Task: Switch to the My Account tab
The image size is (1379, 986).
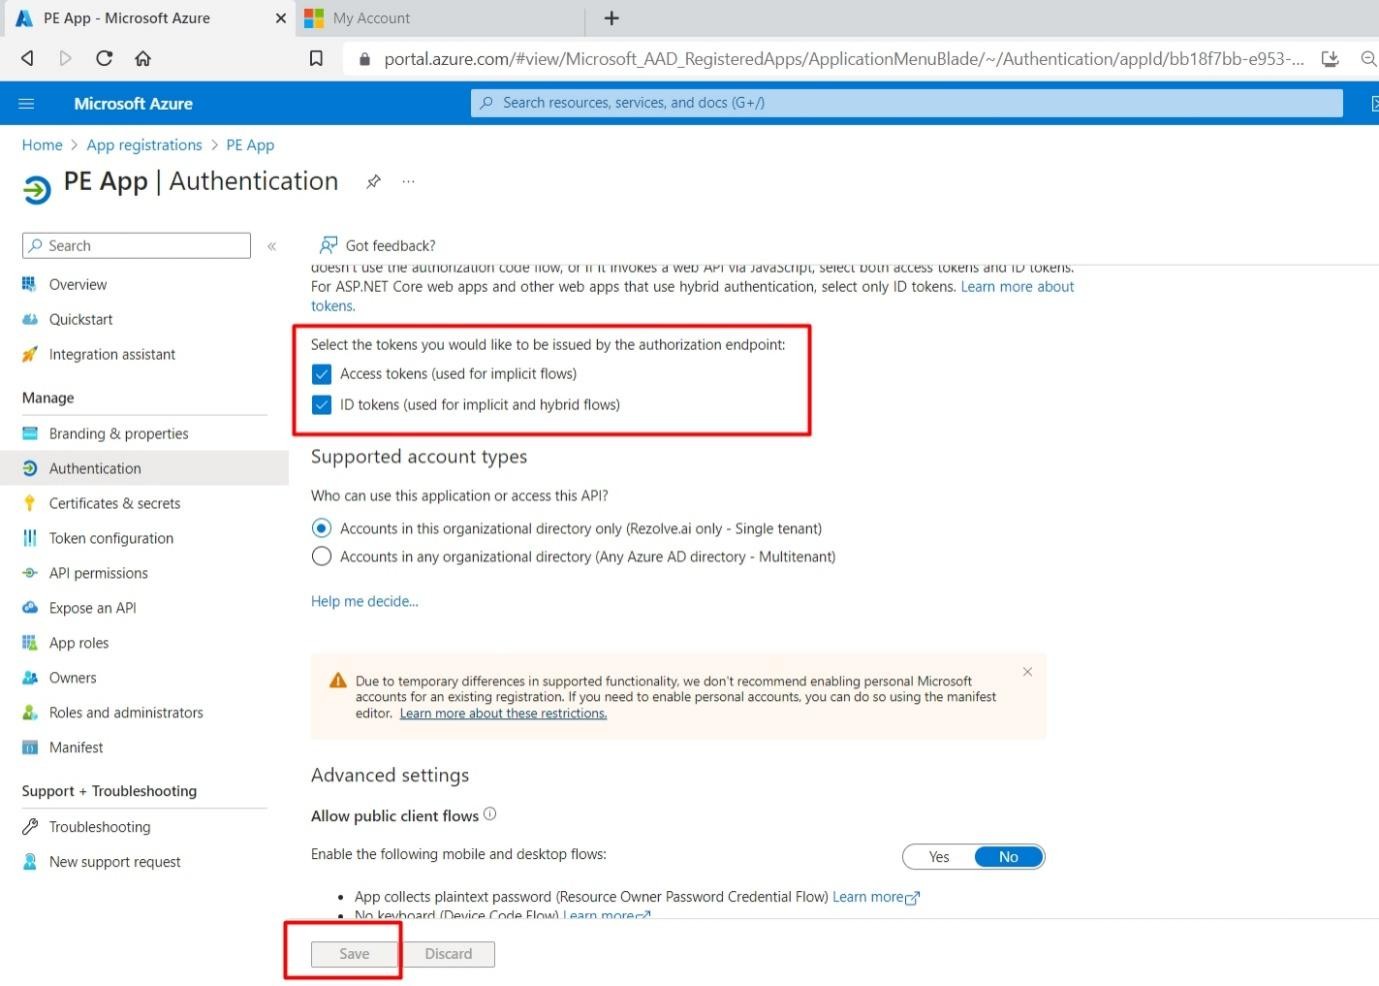Action: pos(440,18)
